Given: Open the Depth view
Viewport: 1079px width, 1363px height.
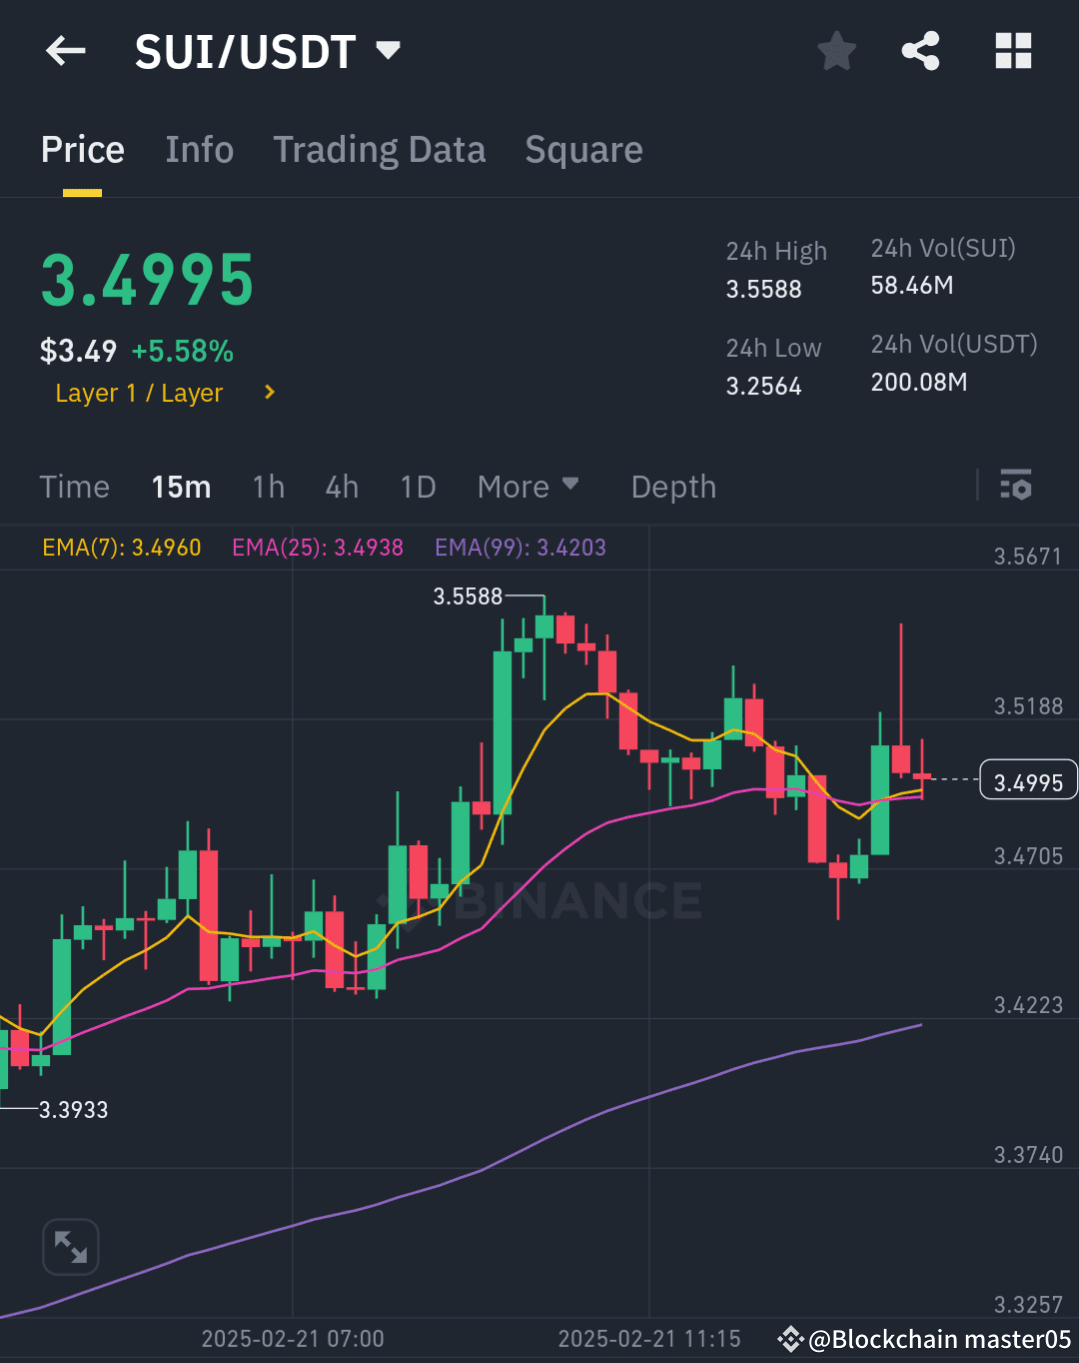Looking at the screenshot, I should click(x=673, y=486).
